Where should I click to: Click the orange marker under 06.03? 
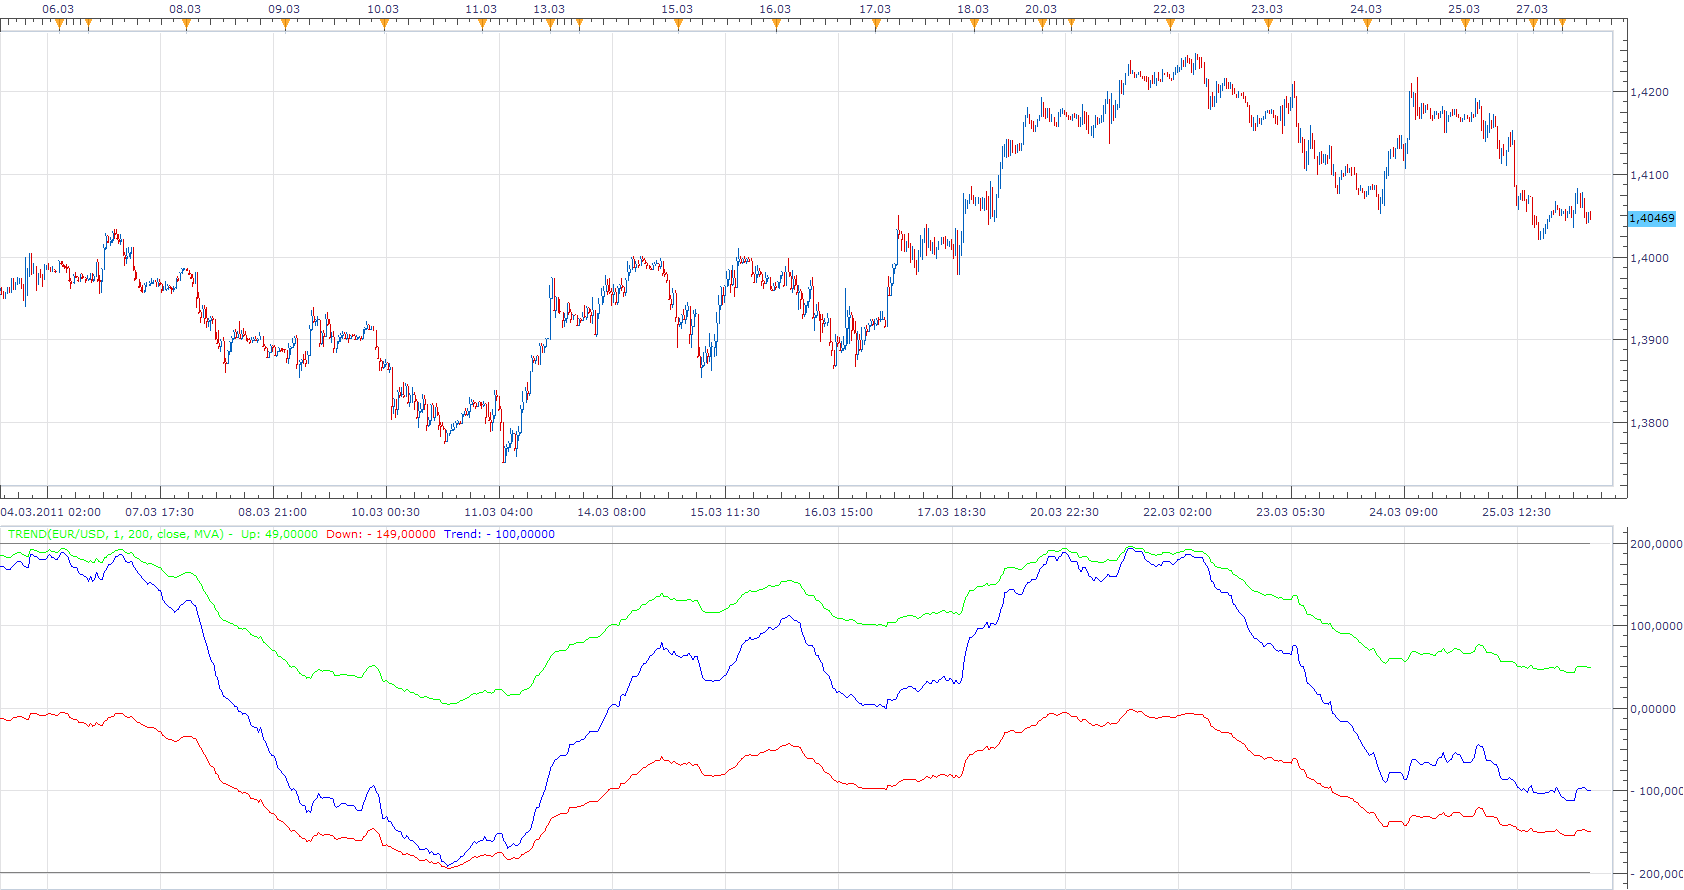(x=59, y=25)
